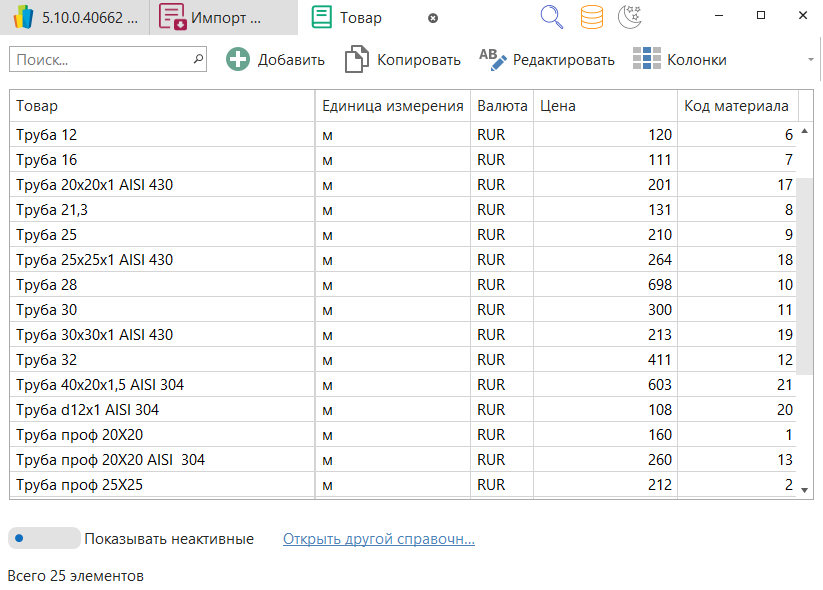Sort by the Код материала column header

(x=736, y=106)
